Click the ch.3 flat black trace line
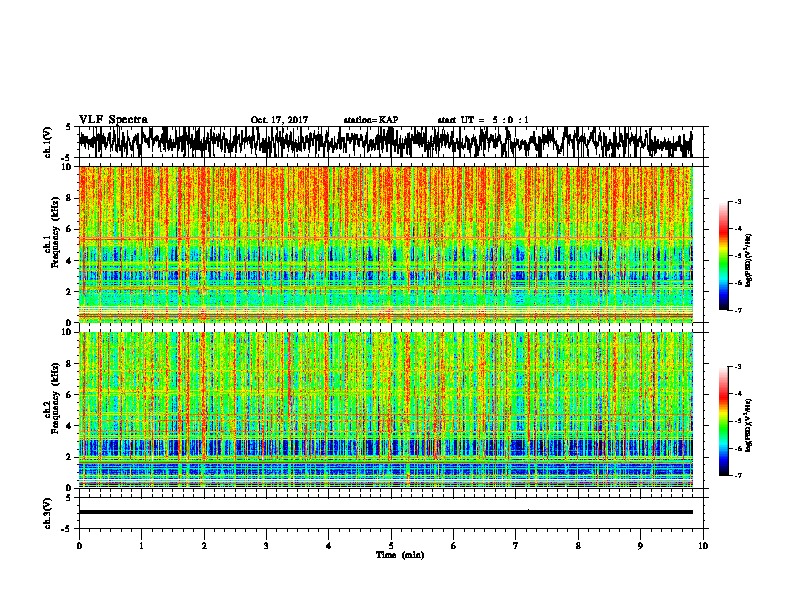The width and height of the screenshot is (792, 612). (386, 512)
